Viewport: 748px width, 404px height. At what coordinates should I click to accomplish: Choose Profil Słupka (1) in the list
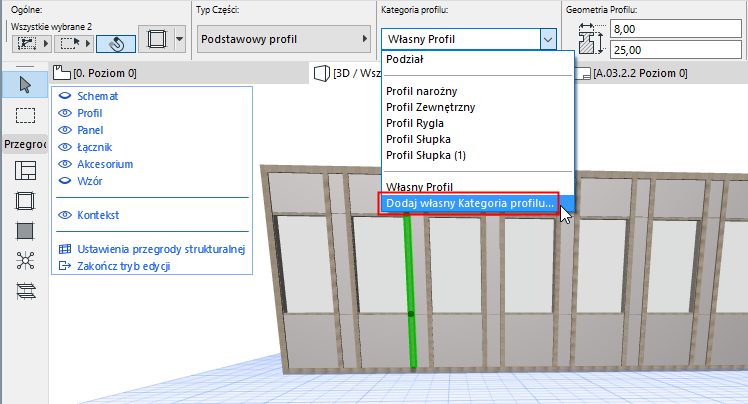[x=478, y=155]
